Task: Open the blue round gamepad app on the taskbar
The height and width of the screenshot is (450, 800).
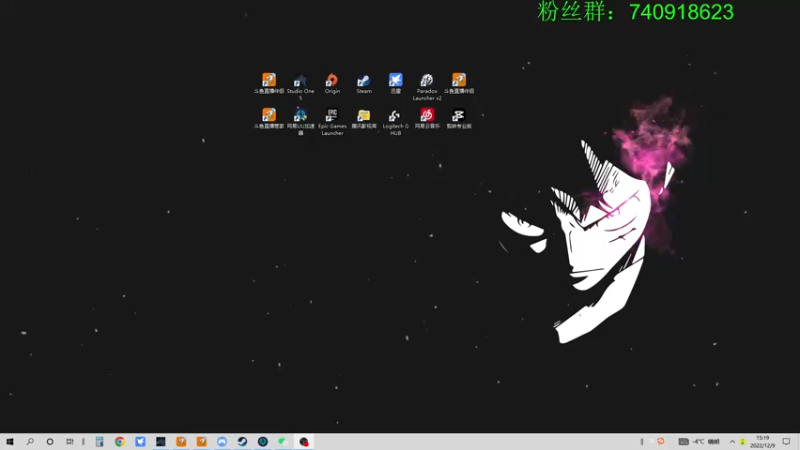Action: 222,442
